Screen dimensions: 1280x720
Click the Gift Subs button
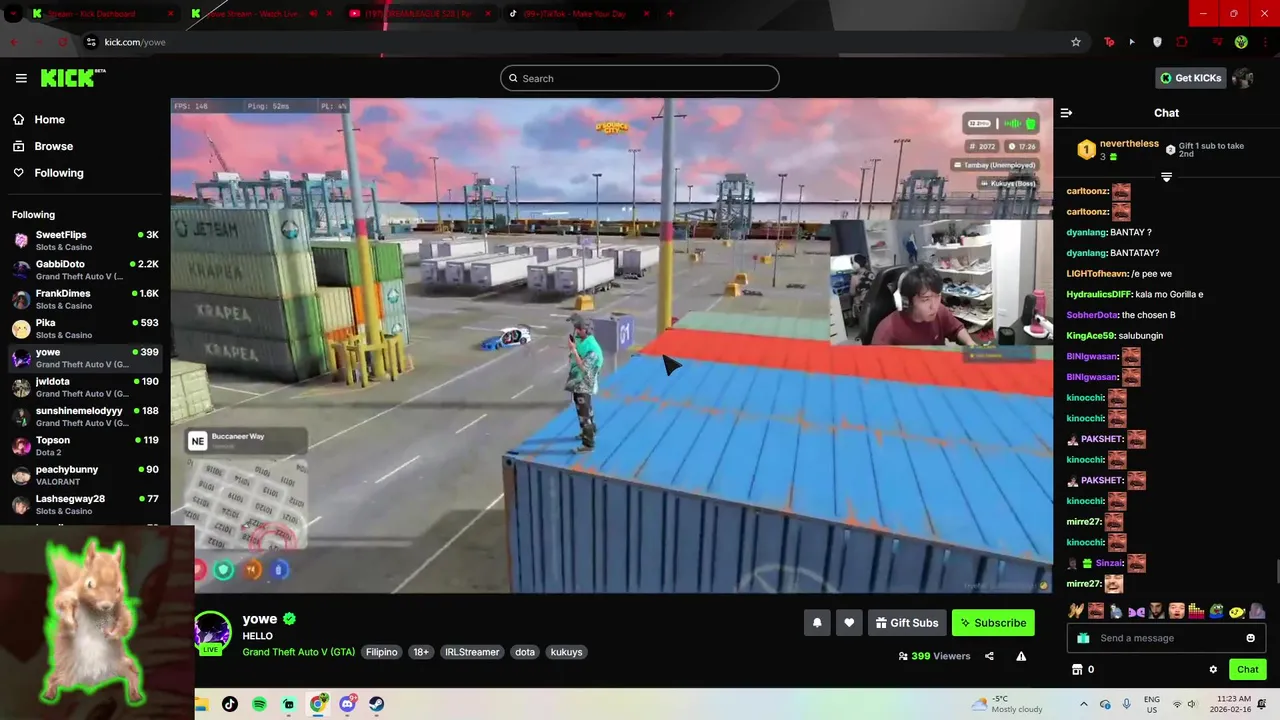pos(907,623)
